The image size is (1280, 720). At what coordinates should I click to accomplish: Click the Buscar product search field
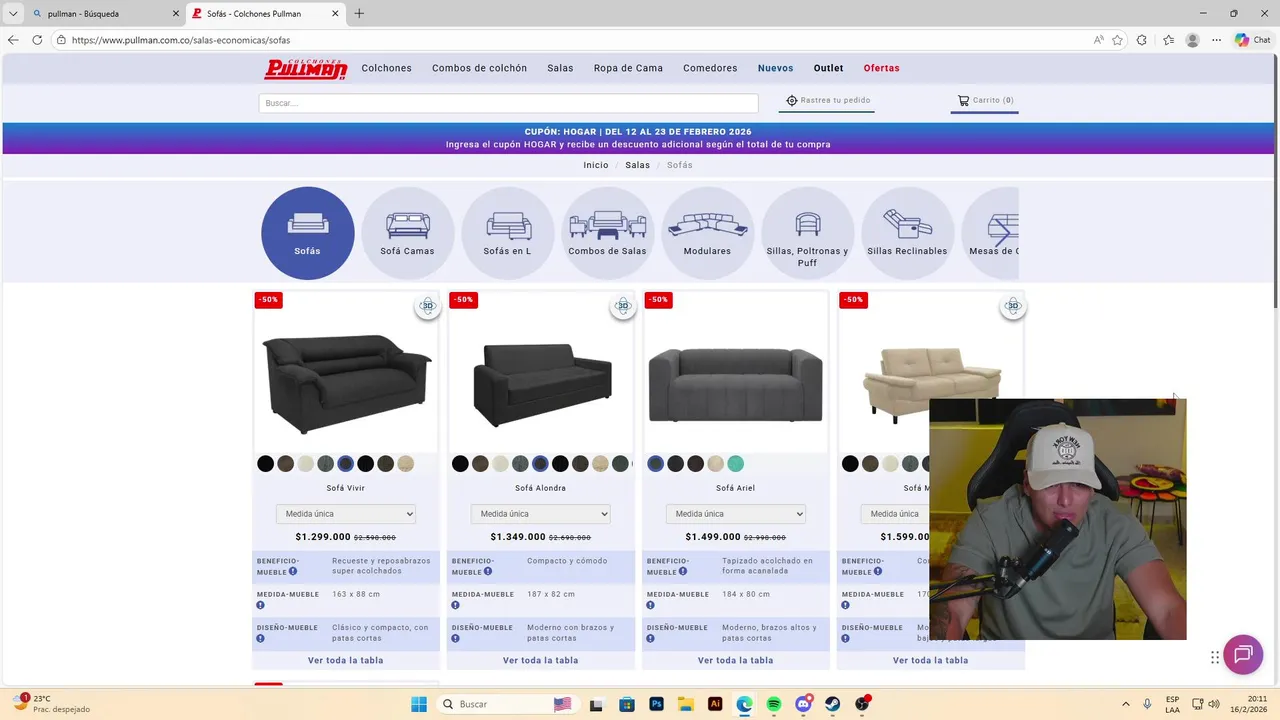pyautogui.click(x=508, y=103)
